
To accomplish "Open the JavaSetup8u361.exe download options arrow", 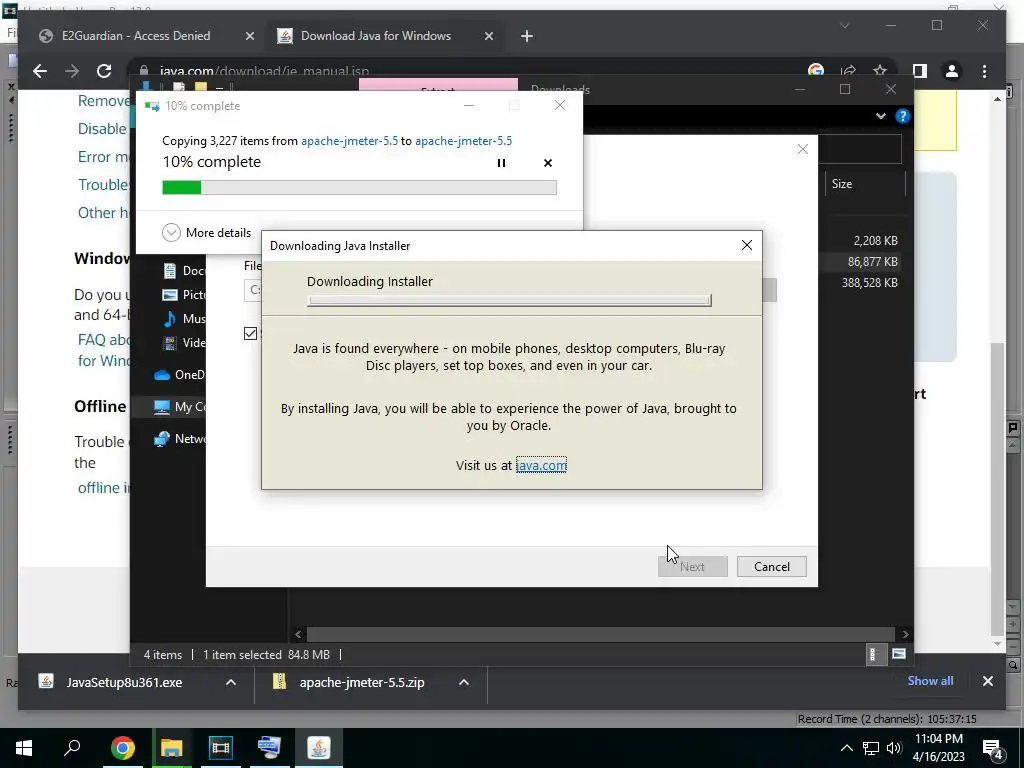I will coord(231,682).
